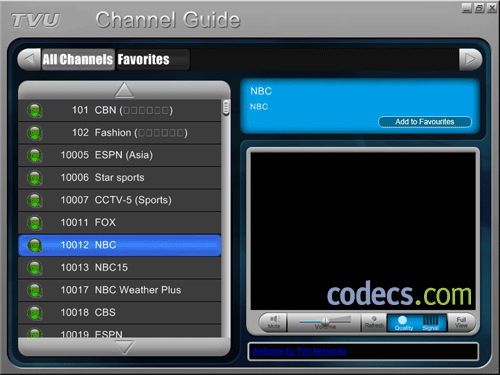This screenshot has height=375, width=500.
Task: Open Welcome to TVU Networks link
Action: (299, 351)
